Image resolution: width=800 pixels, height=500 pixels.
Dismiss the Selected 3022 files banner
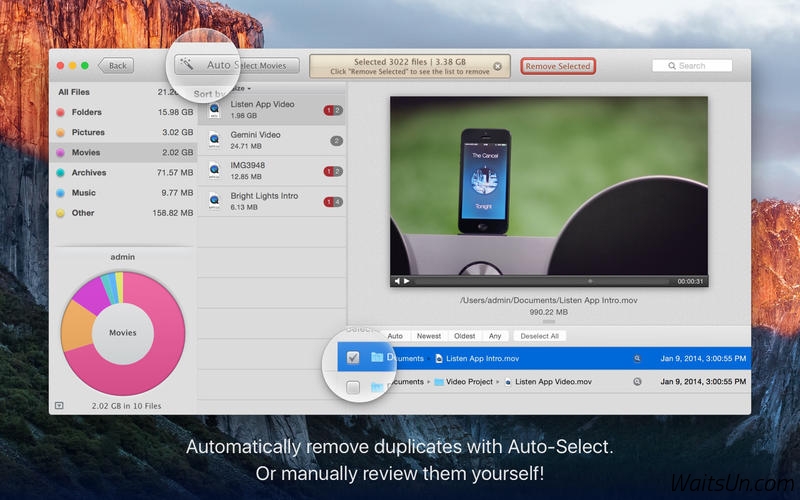497,66
